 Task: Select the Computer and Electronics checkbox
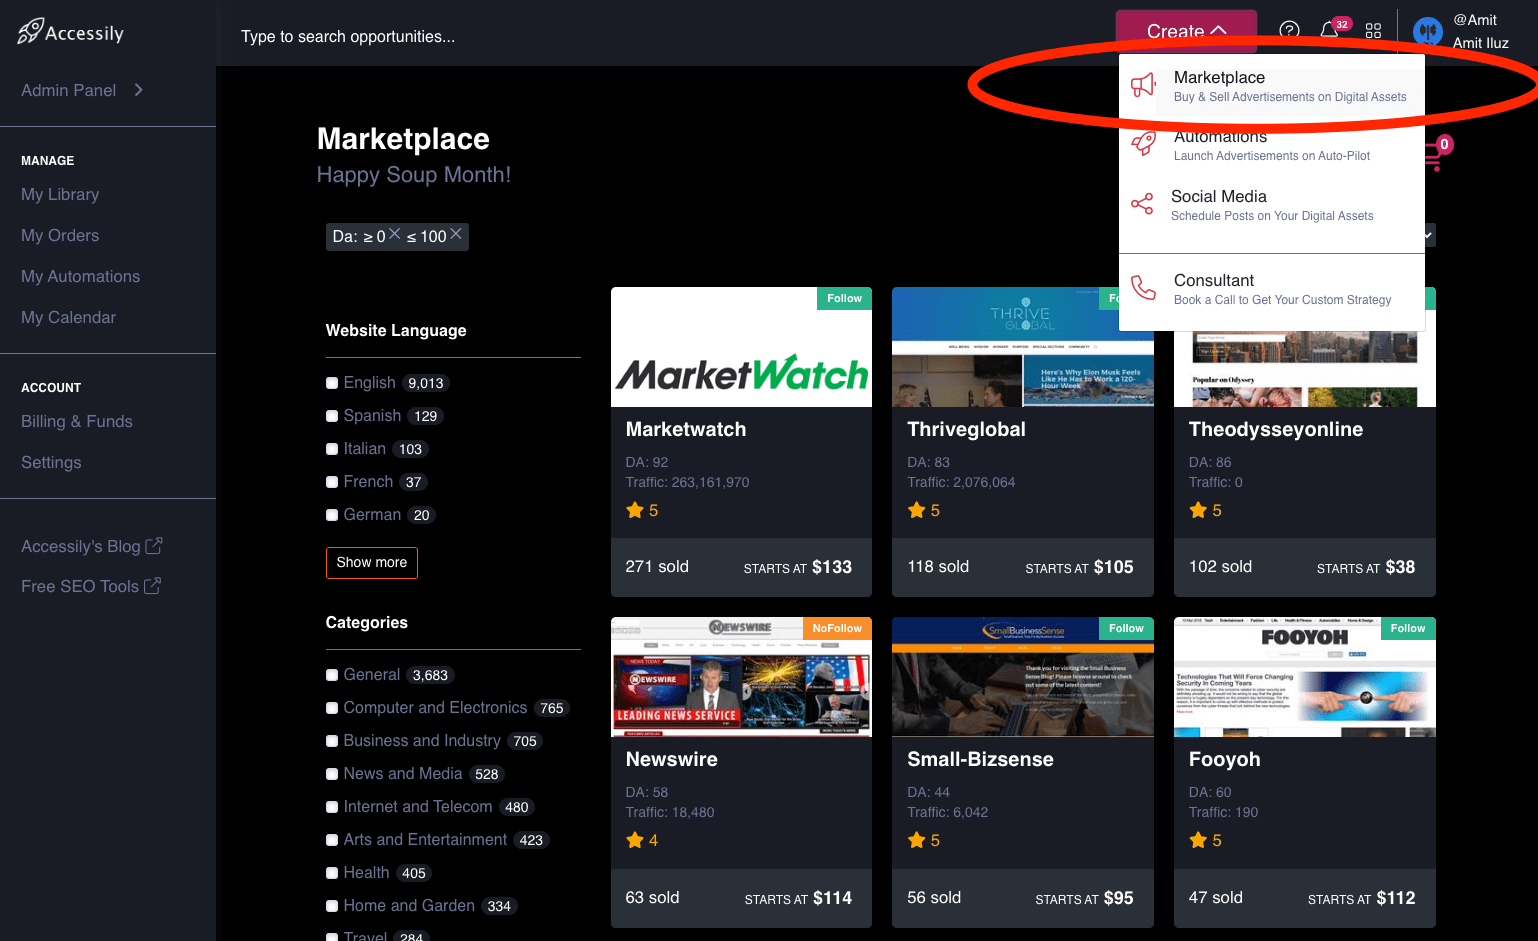331,707
